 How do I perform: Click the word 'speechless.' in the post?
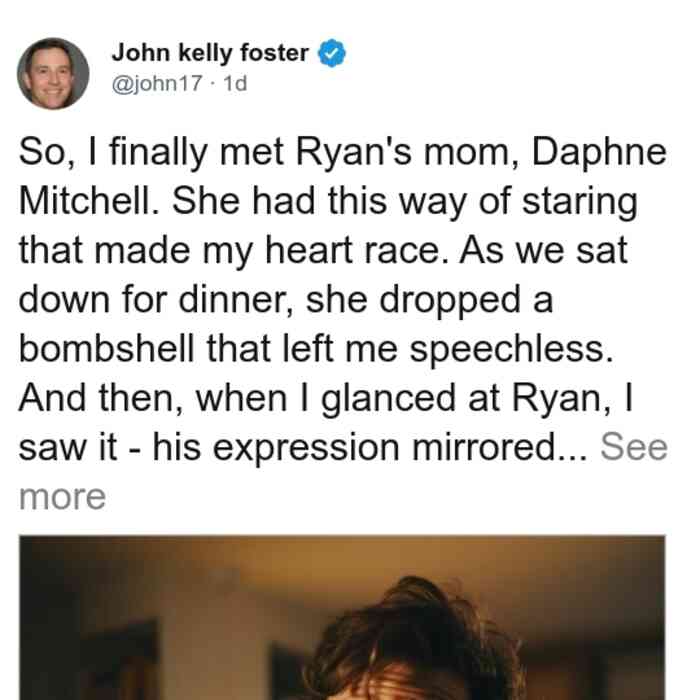click(x=512, y=349)
